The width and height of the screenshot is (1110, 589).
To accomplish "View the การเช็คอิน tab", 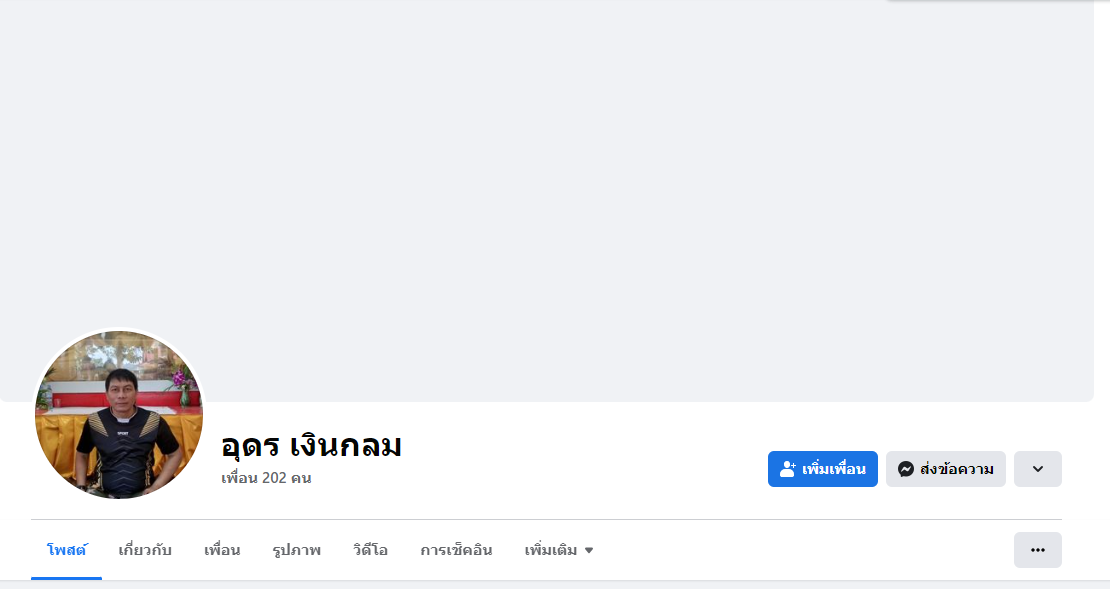I will 456,550.
